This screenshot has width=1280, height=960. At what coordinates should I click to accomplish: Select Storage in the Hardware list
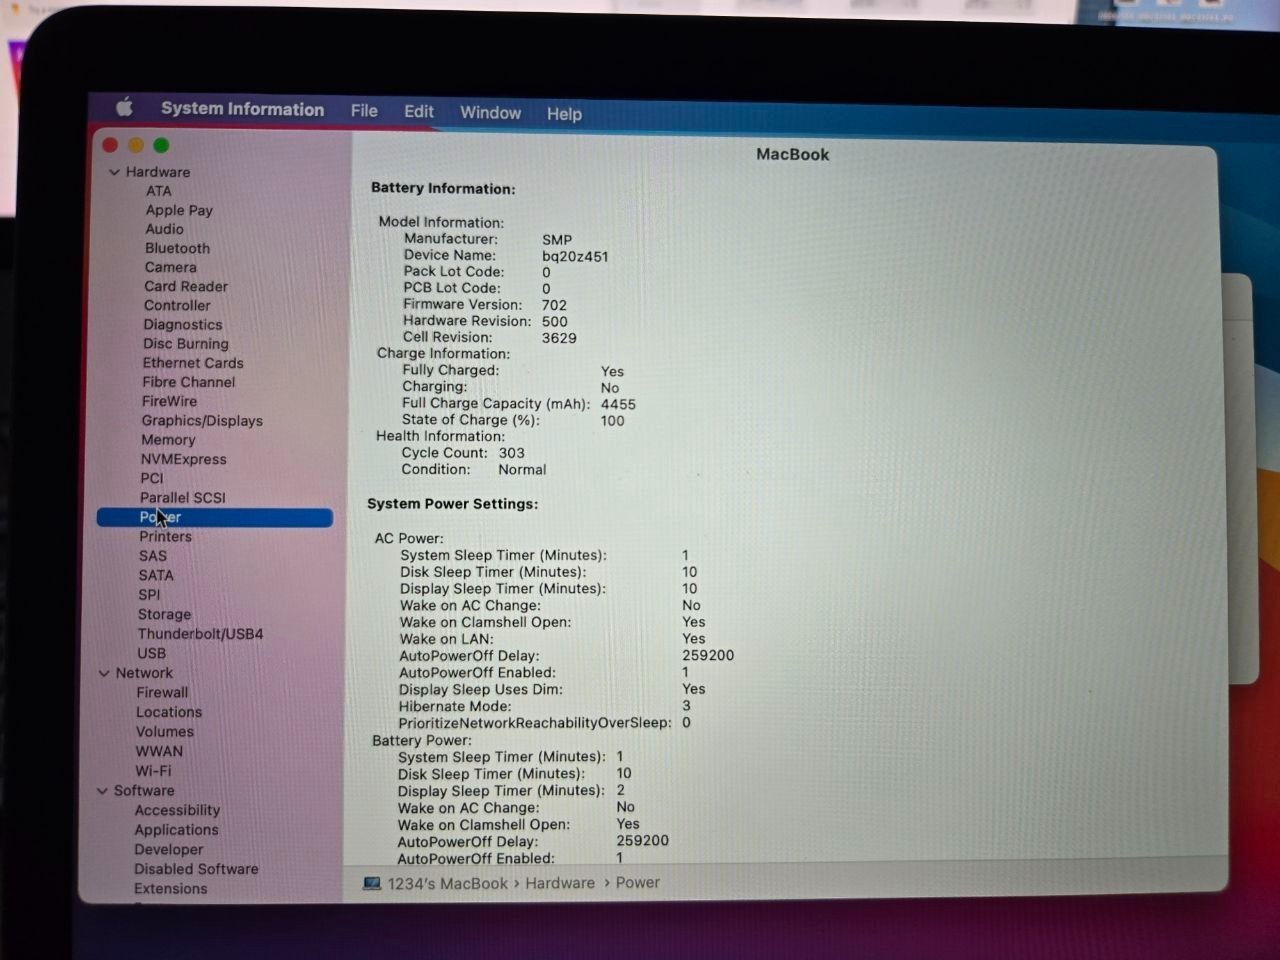tap(164, 614)
